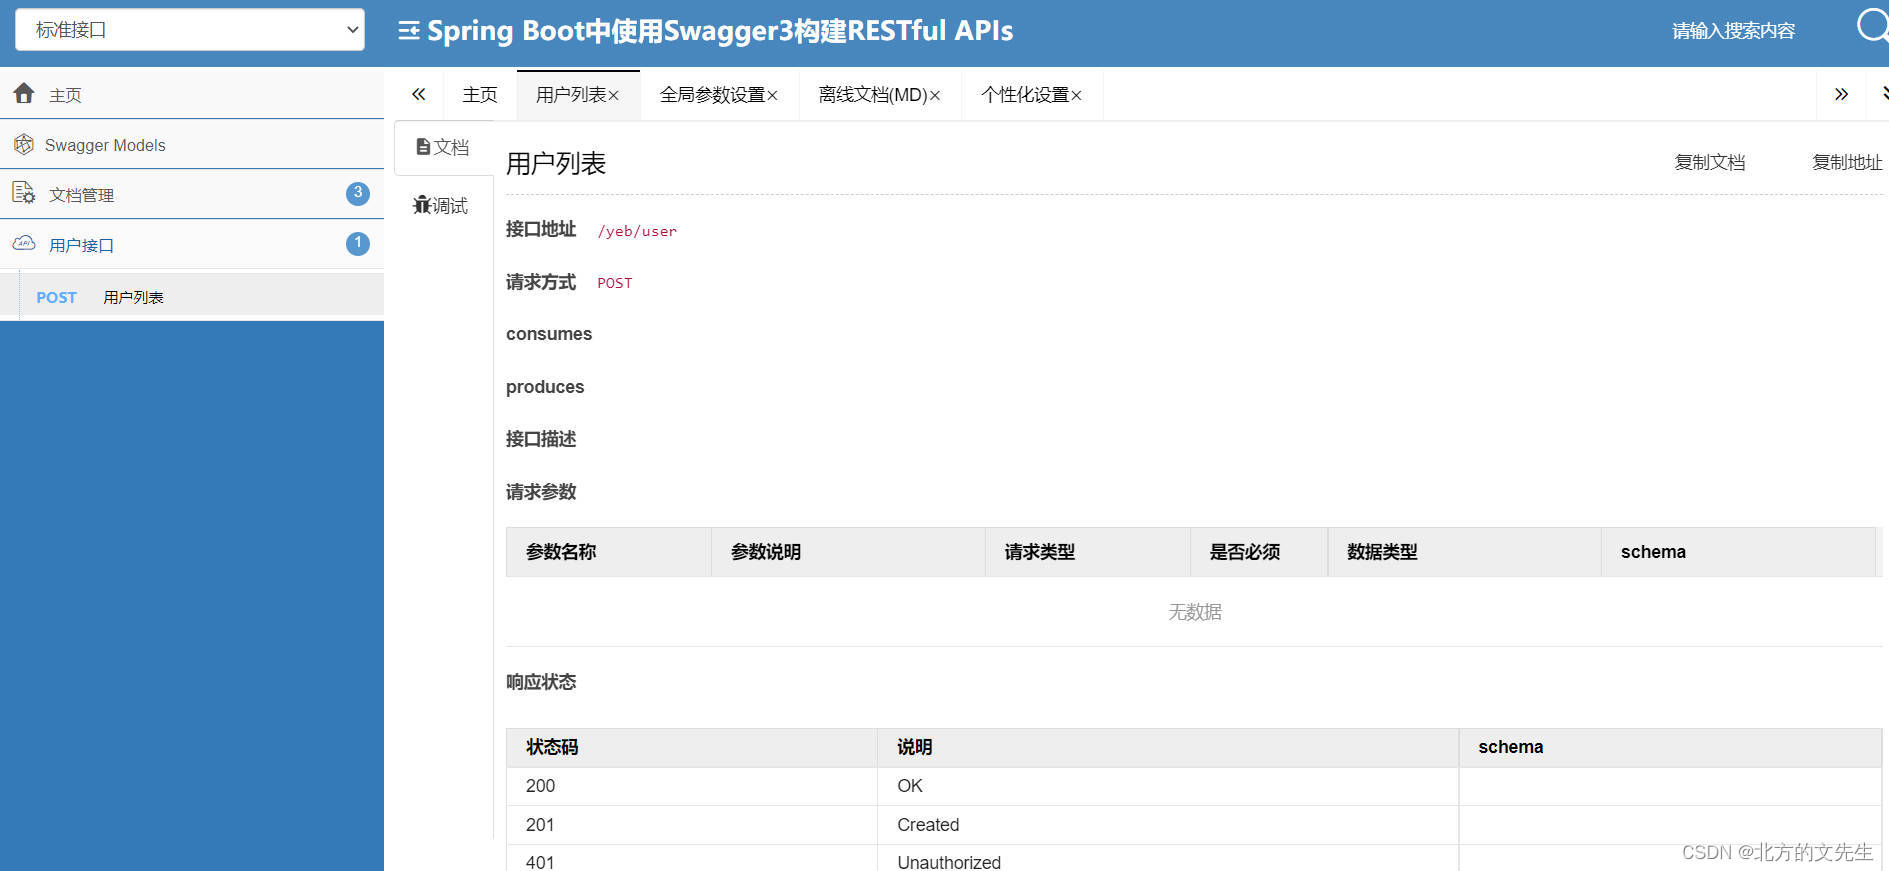Click the produces label

point(545,387)
